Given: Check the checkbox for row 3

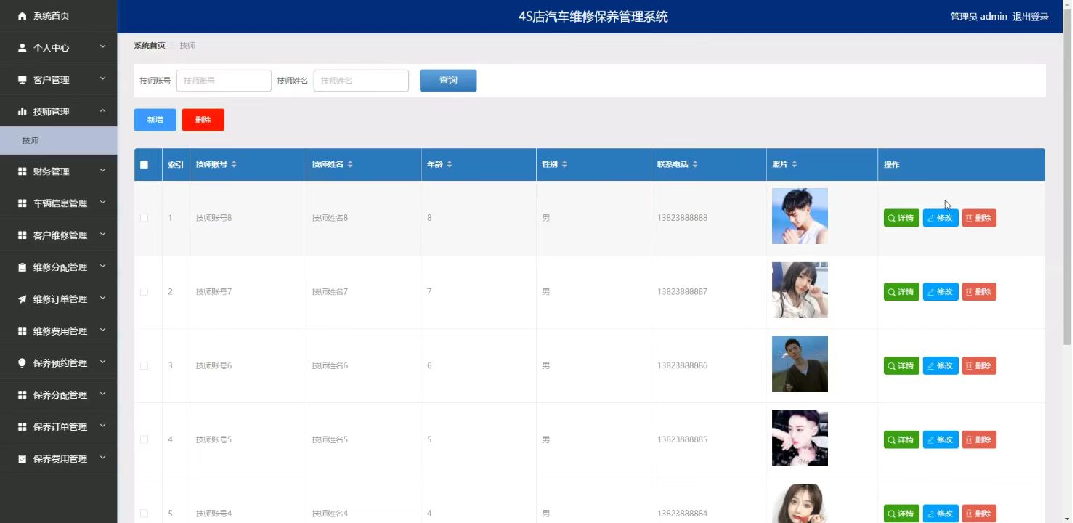Looking at the screenshot, I should 144,366.
